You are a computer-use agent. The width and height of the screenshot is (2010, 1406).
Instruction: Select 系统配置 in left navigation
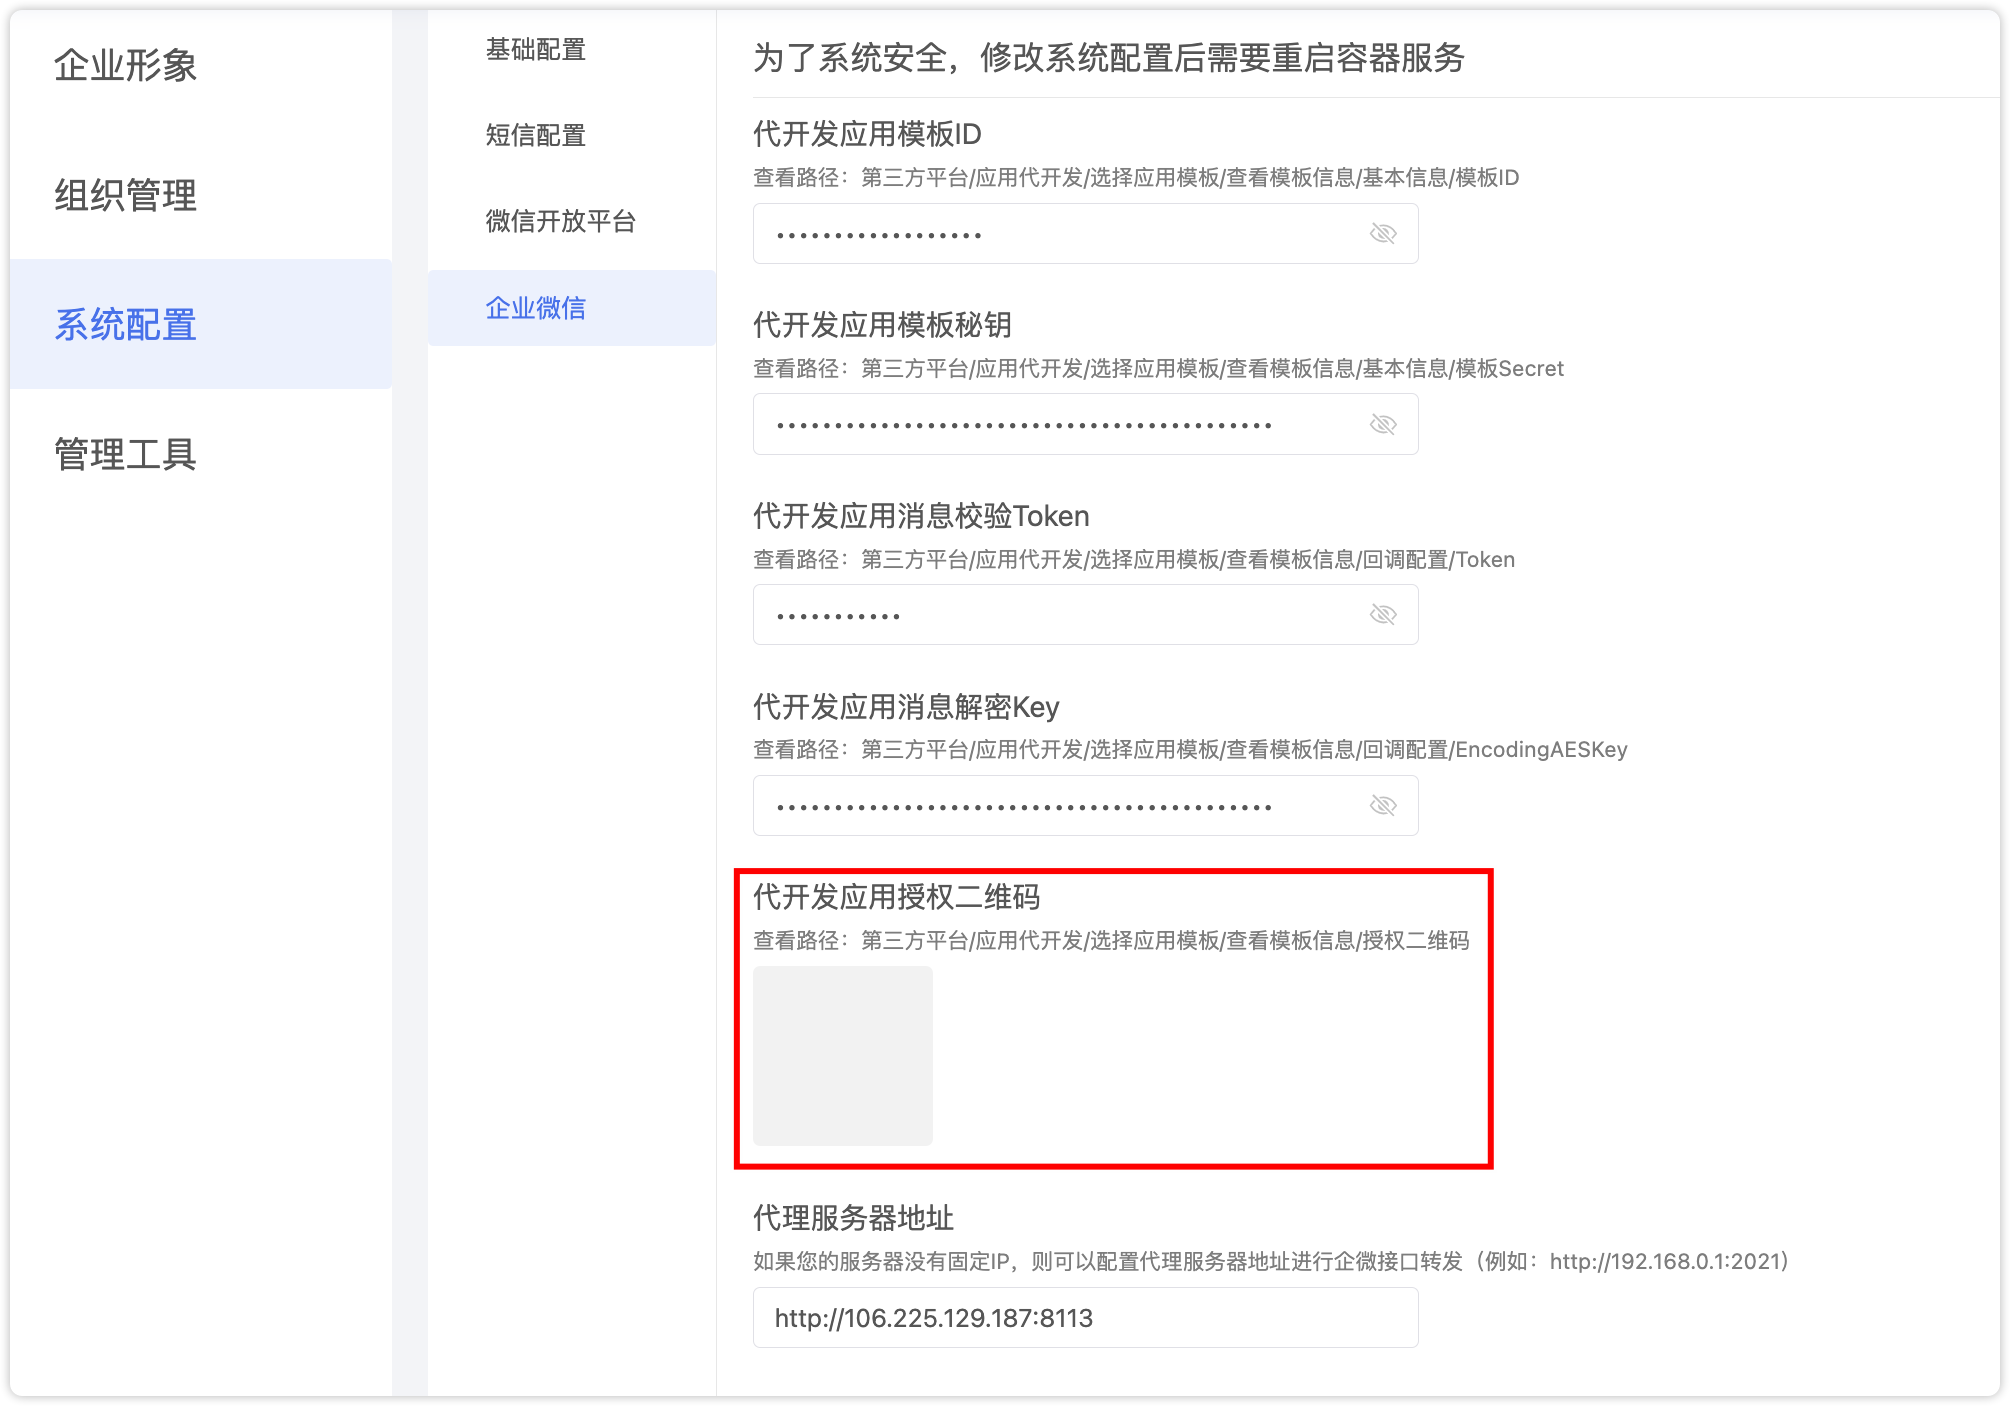[126, 325]
